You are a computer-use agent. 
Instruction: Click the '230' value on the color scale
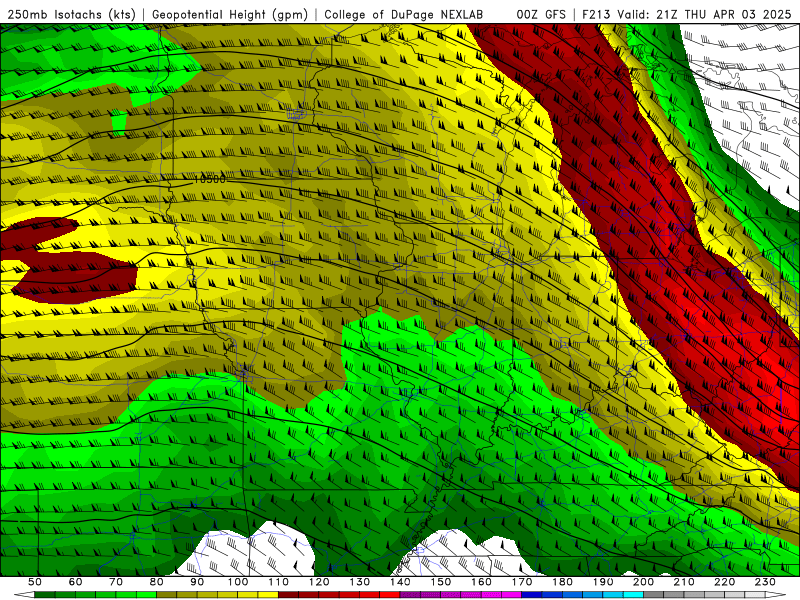(765, 582)
